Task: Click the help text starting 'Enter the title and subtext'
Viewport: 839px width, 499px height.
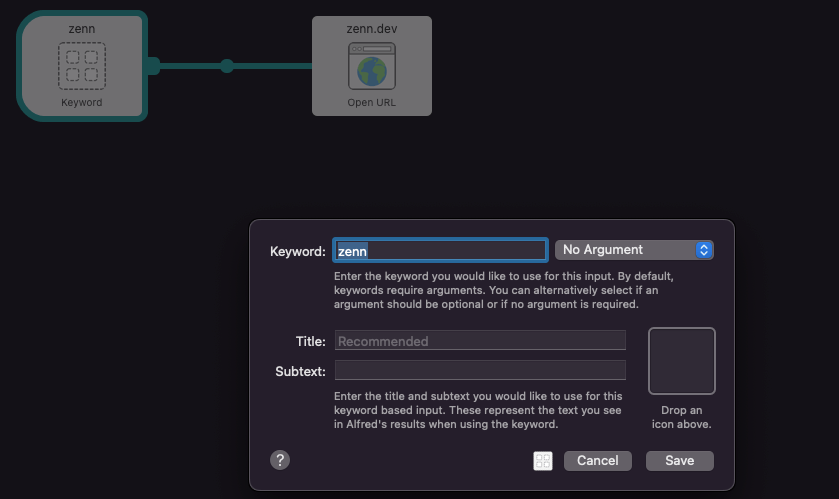Action: point(478,410)
